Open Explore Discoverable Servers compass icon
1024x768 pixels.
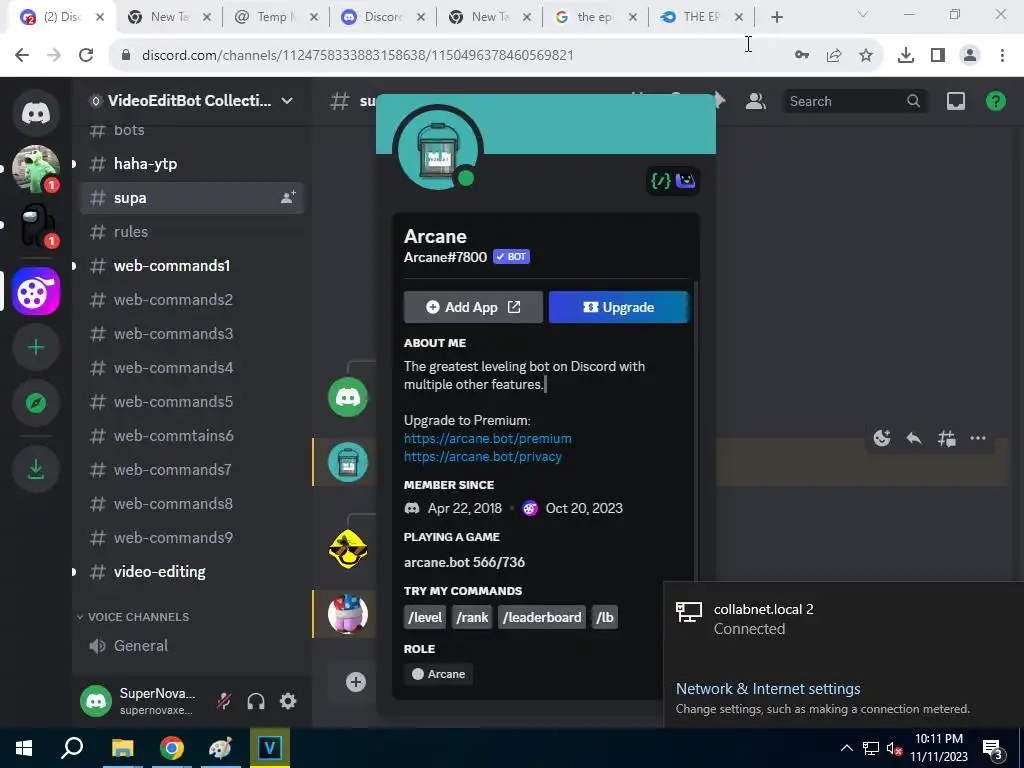(36, 403)
